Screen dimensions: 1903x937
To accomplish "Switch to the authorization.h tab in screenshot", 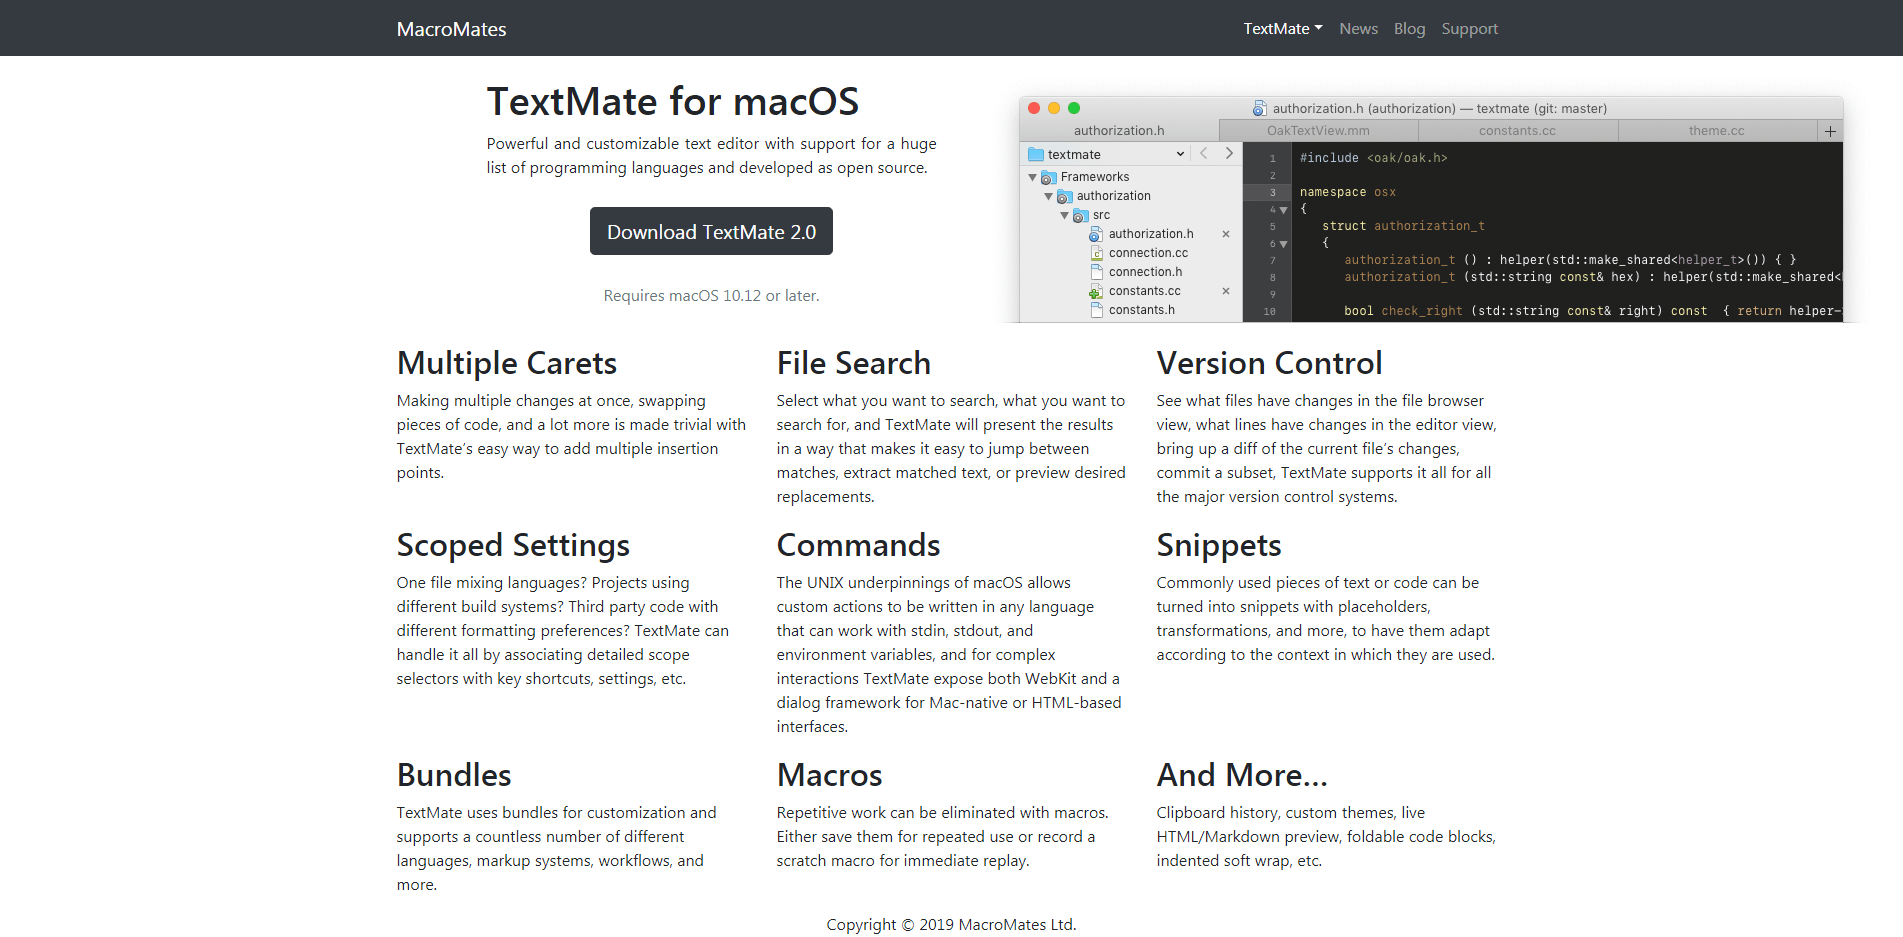I will coord(1119,130).
